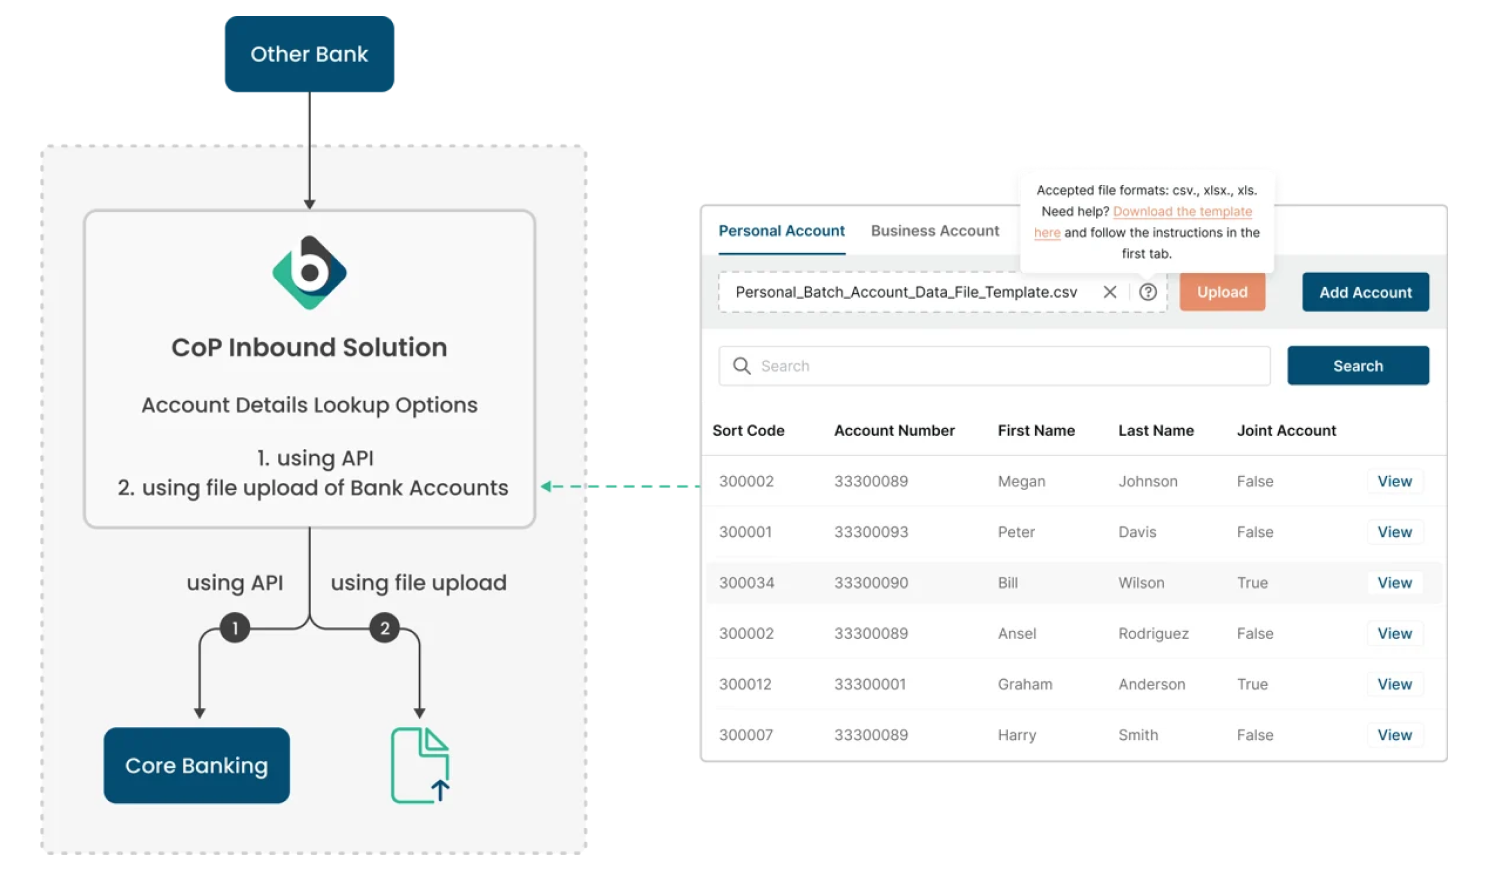Click the Add Account button
Image resolution: width=1488 pixels, height=872 pixels.
[x=1365, y=292]
